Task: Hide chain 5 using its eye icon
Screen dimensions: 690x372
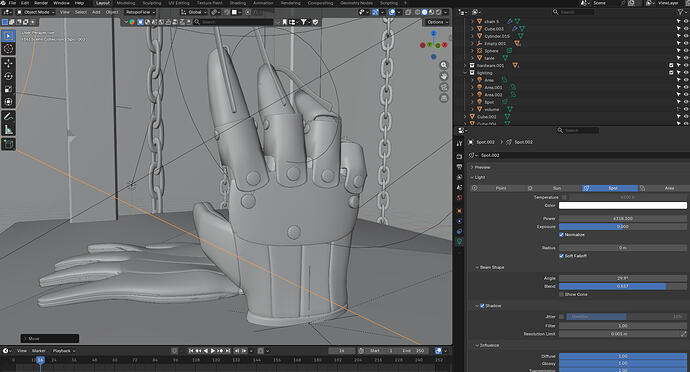Action: [x=686, y=22]
